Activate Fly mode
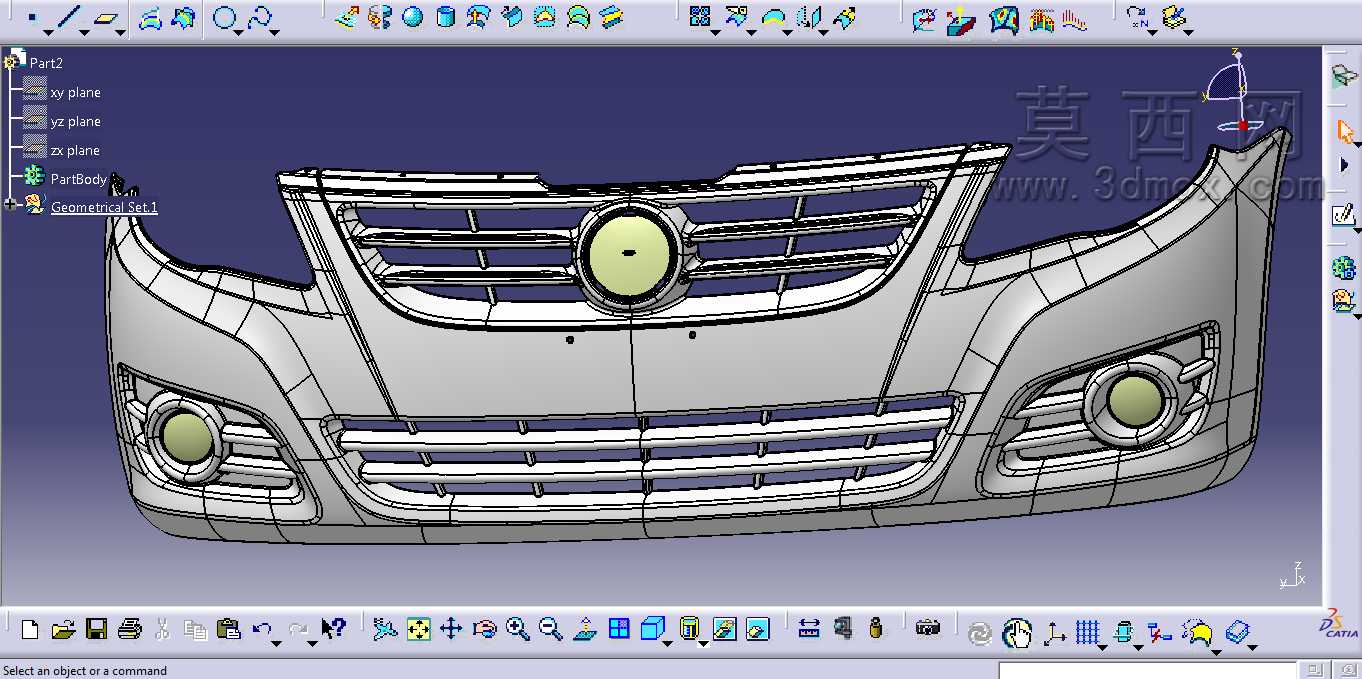The height and width of the screenshot is (679, 1362). tap(385, 629)
